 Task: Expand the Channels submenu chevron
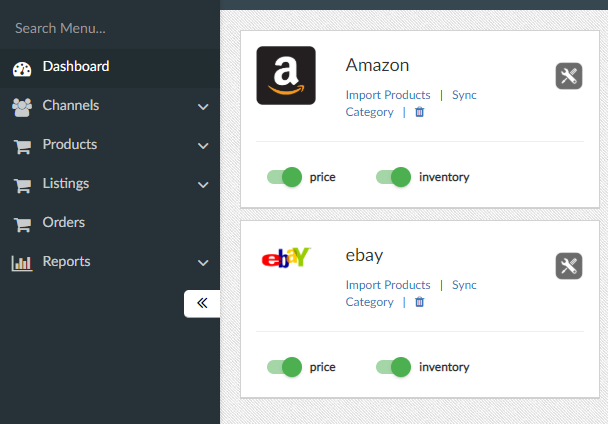[203, 107]
